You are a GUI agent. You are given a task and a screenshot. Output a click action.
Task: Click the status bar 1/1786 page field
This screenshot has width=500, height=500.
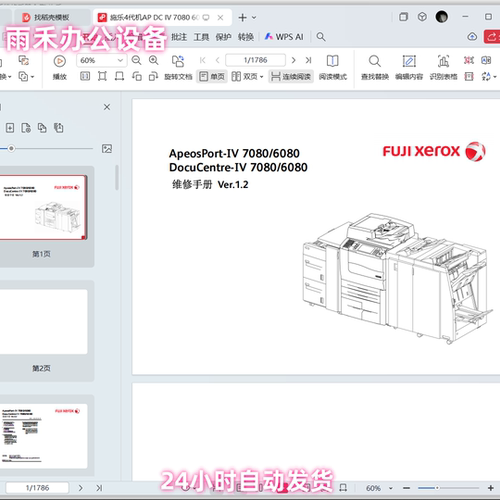pyautogui.click(x=37, y=488)
